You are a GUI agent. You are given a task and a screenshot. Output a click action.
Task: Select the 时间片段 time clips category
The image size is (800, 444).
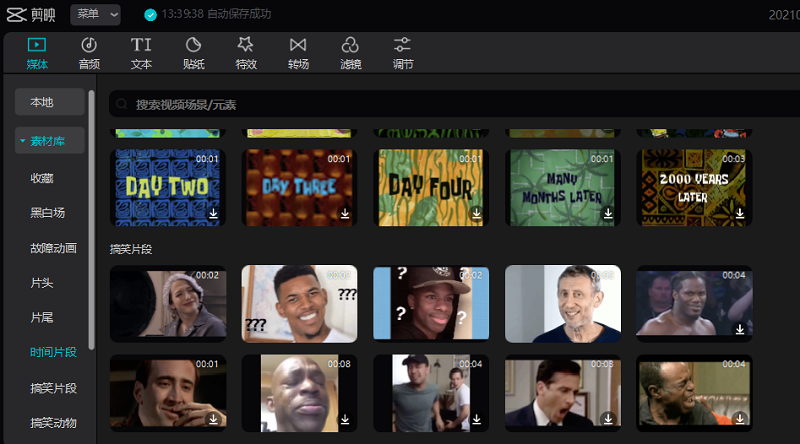point(54,352)
